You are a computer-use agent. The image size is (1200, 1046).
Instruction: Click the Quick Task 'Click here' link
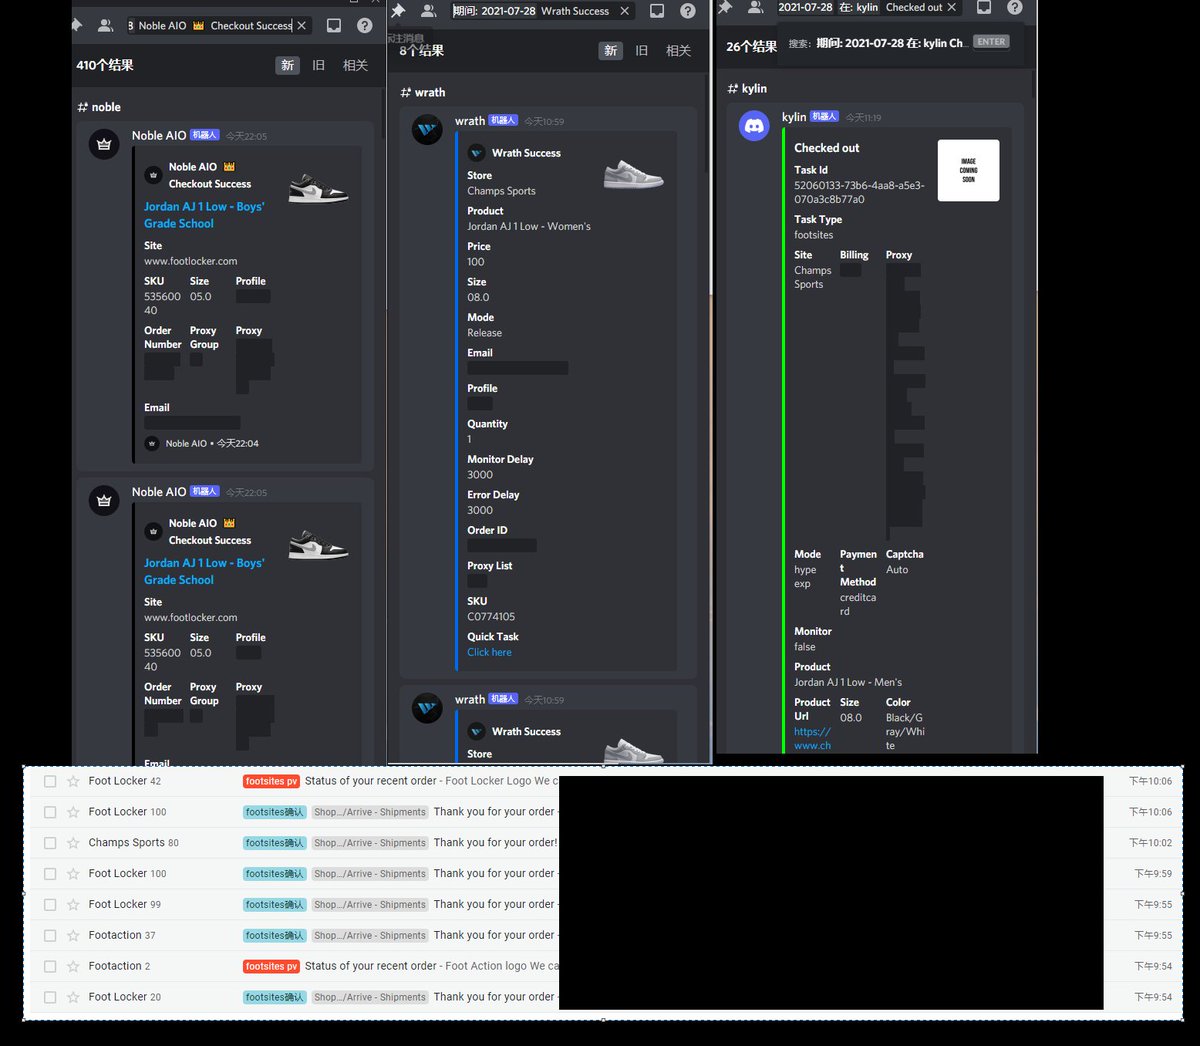489,652
